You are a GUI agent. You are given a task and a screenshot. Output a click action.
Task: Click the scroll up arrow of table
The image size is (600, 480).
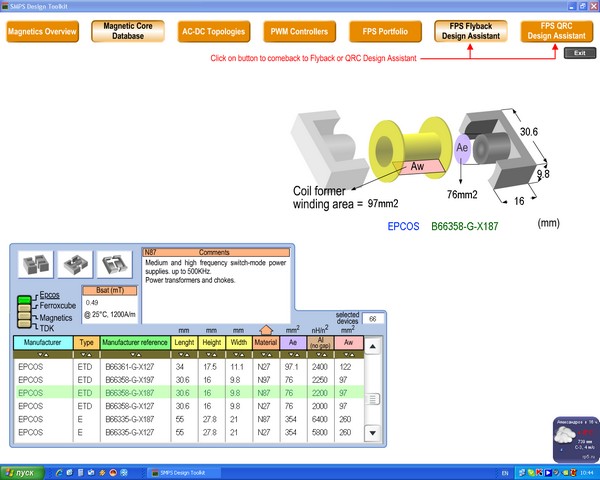pyautogui.click(x=373, y=348)
